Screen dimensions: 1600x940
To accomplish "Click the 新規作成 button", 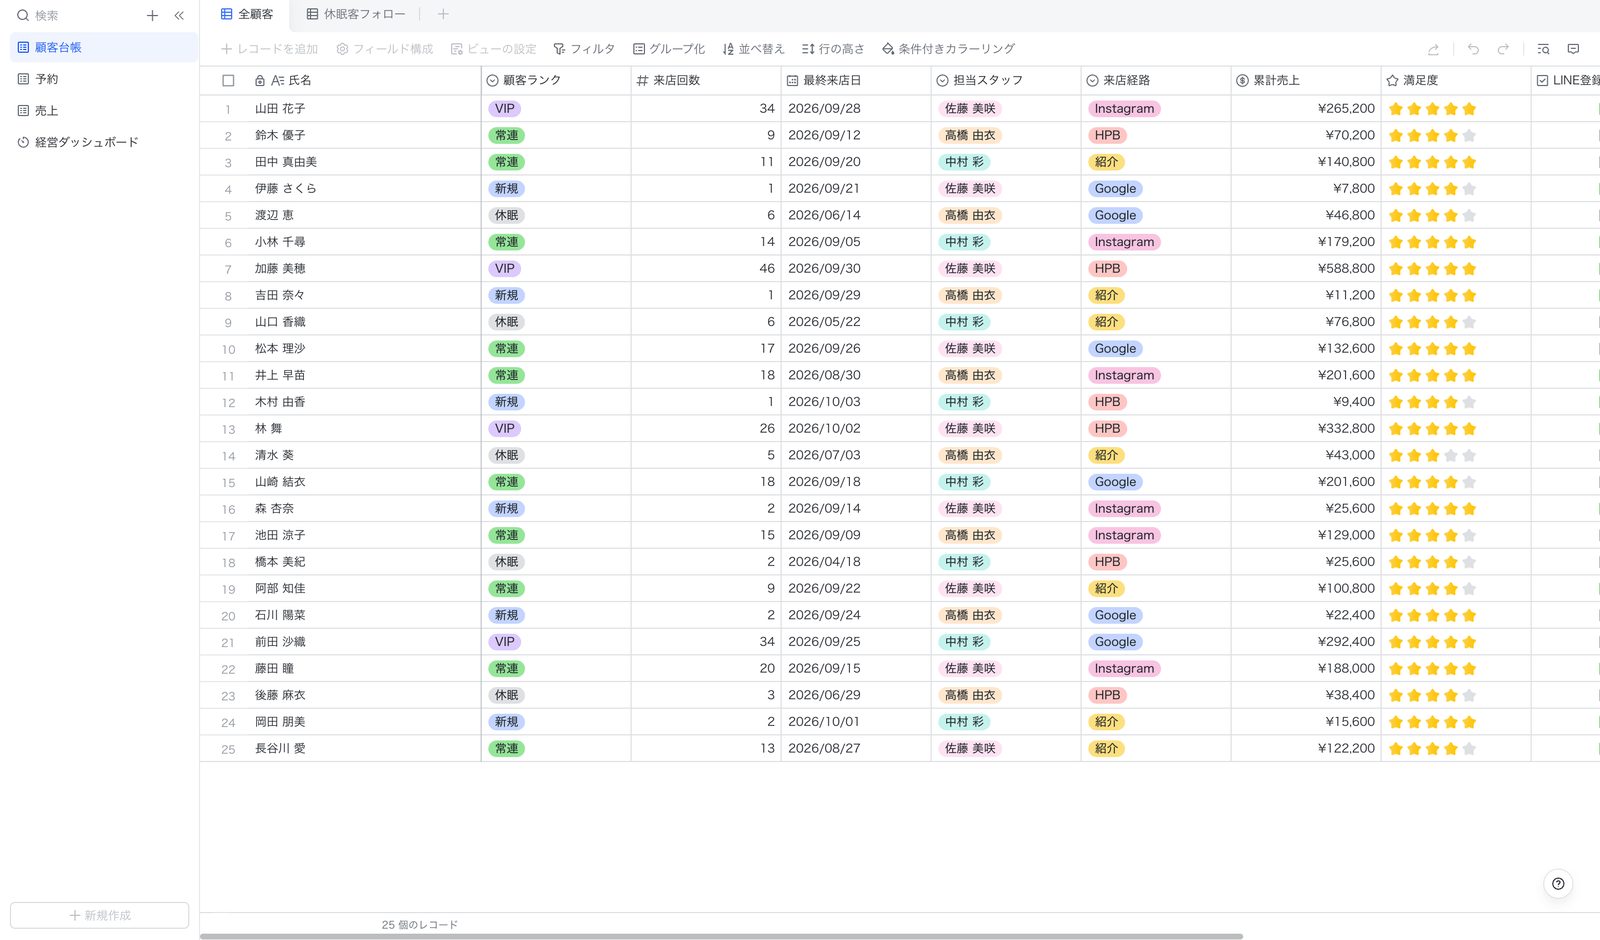I will 100,915.
